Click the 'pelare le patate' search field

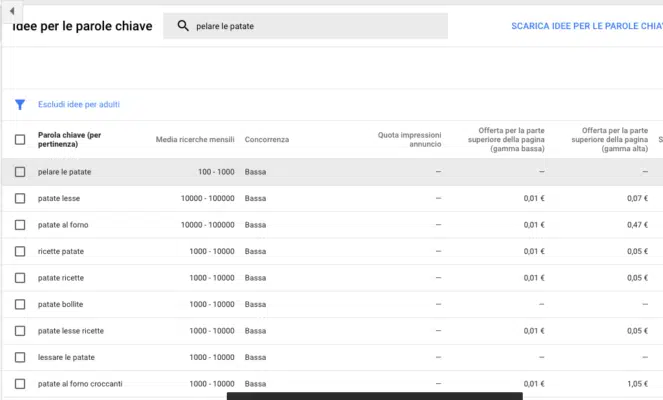pyautogui.click(x=305, y=26)
